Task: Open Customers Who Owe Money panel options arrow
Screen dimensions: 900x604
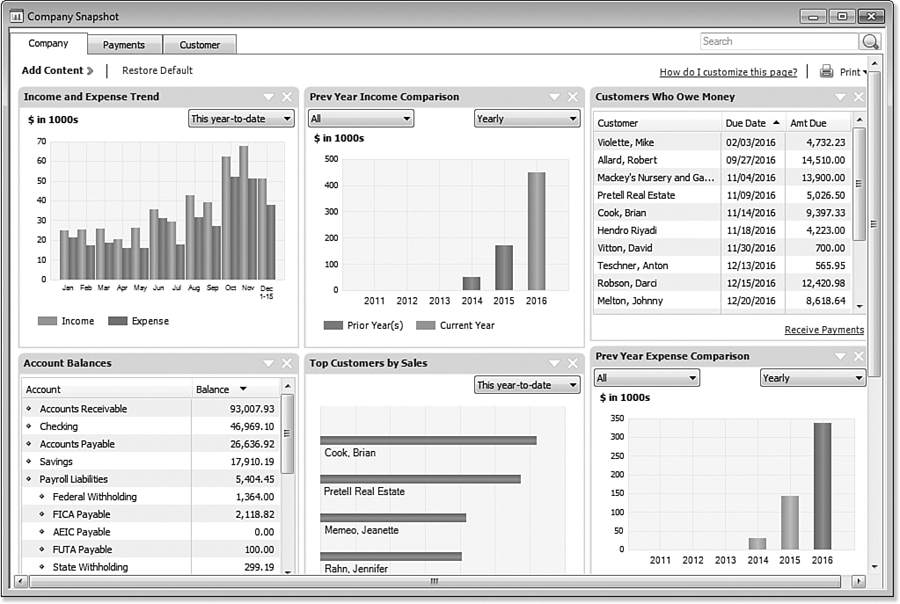Action: pyautogui.click(x=840, y=97)
